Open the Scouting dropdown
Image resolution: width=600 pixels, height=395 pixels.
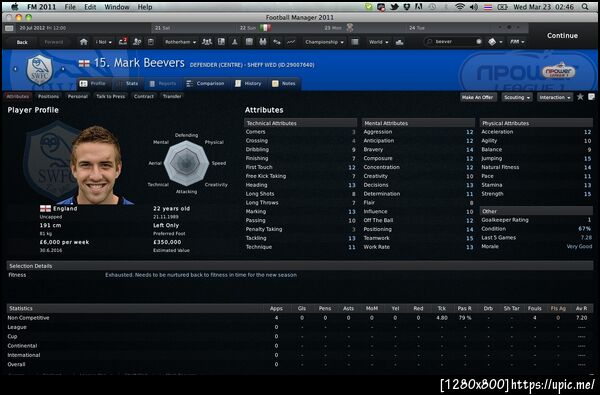517,97
